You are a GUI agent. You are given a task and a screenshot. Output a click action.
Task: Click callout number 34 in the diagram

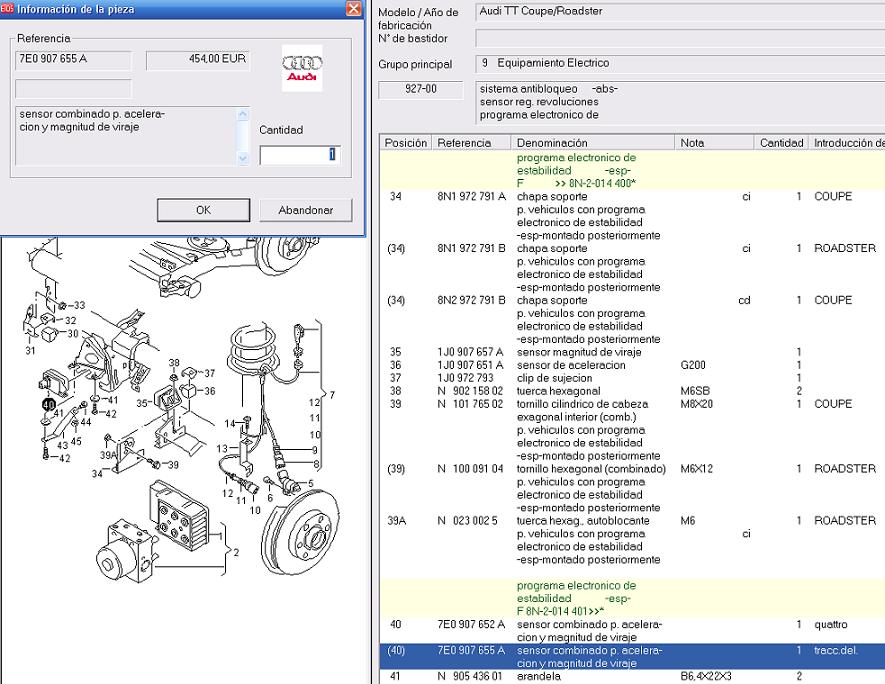click(98, 473)
